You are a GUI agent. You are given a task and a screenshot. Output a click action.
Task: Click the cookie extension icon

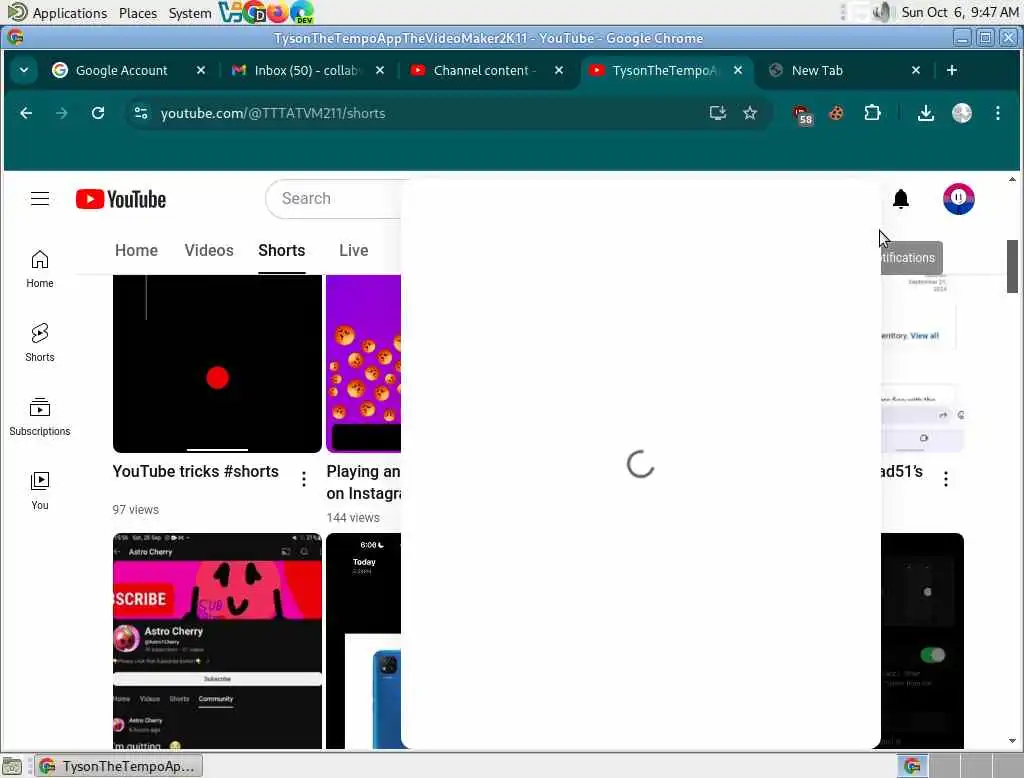coord(836,113)
